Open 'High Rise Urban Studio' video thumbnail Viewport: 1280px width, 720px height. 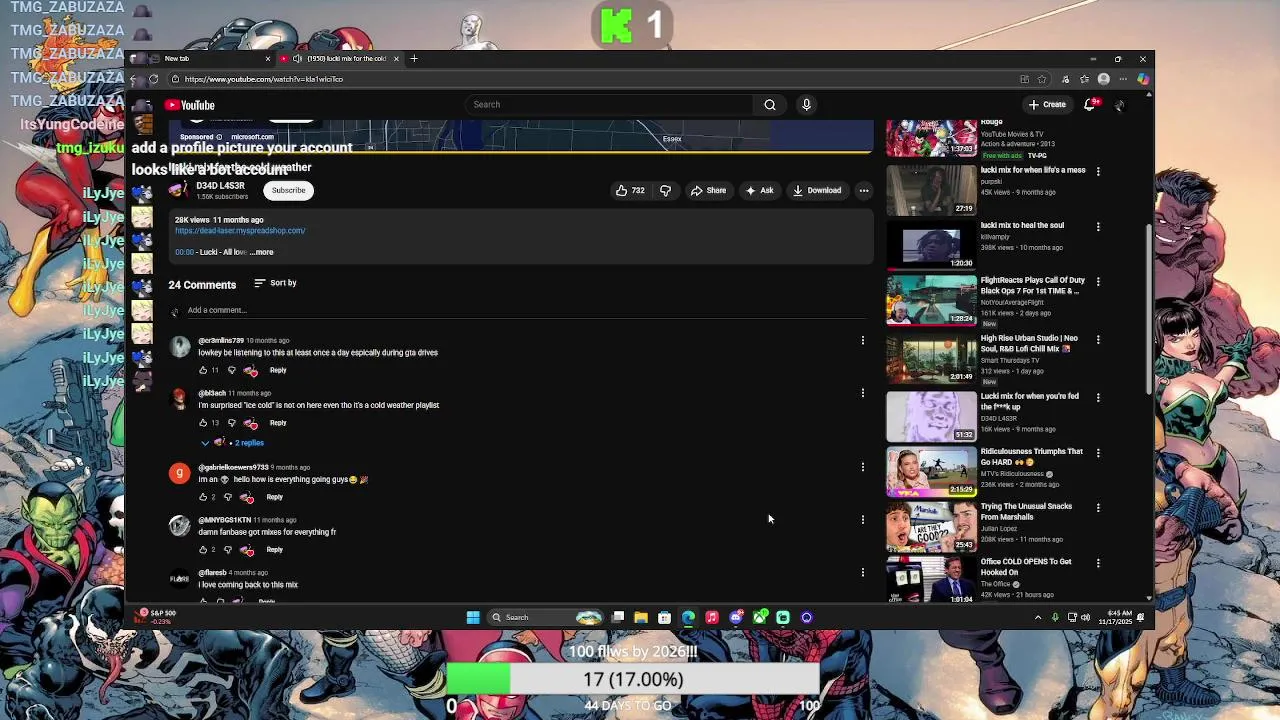931,358
